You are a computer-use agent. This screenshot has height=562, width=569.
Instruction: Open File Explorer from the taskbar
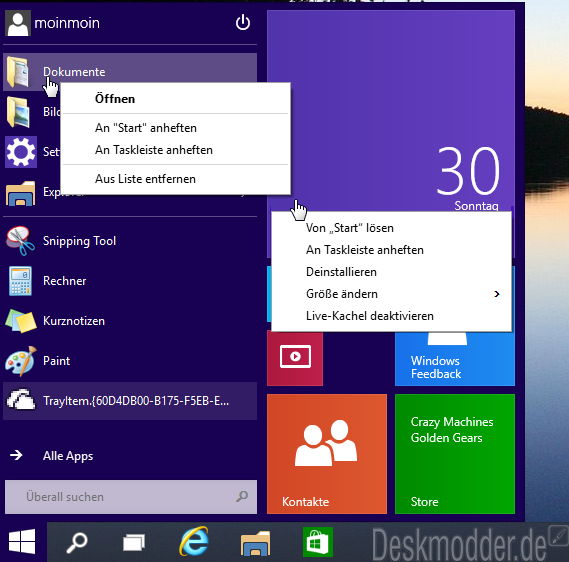point(255,543)
